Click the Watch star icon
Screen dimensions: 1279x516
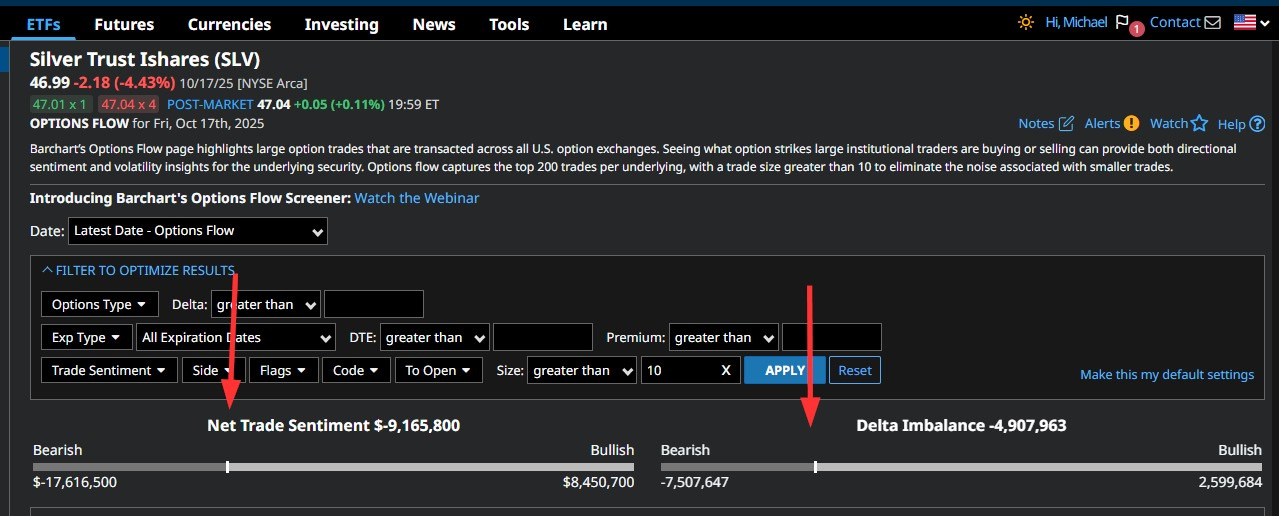pyautogui.click(x=1199, y=123)
